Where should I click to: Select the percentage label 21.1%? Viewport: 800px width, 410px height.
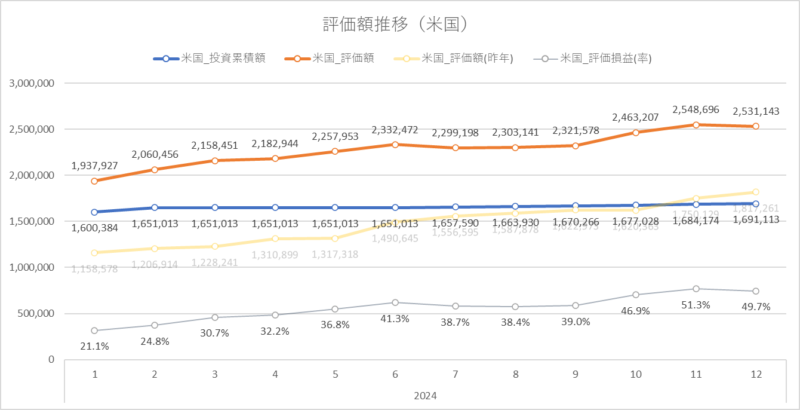[95, 346]
